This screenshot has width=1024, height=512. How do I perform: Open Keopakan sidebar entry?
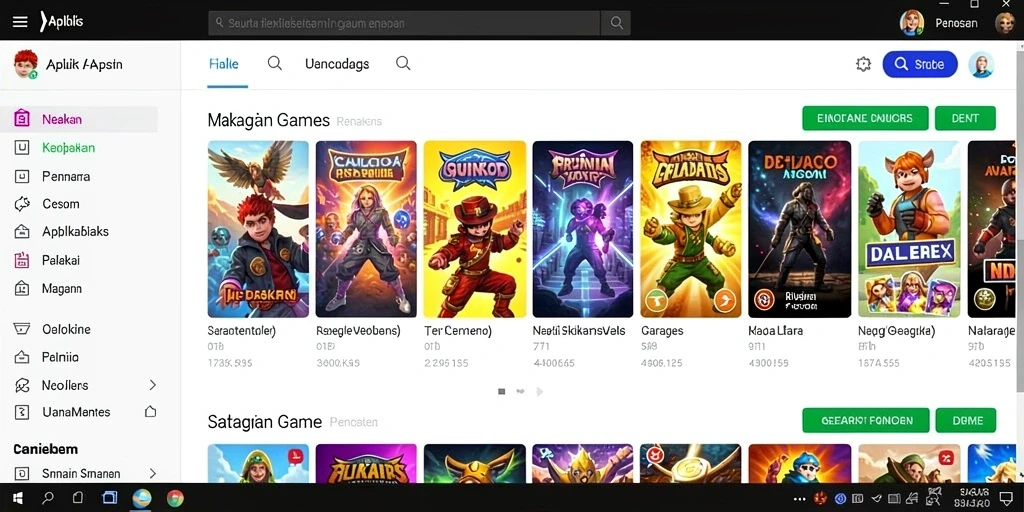(69, 148)
